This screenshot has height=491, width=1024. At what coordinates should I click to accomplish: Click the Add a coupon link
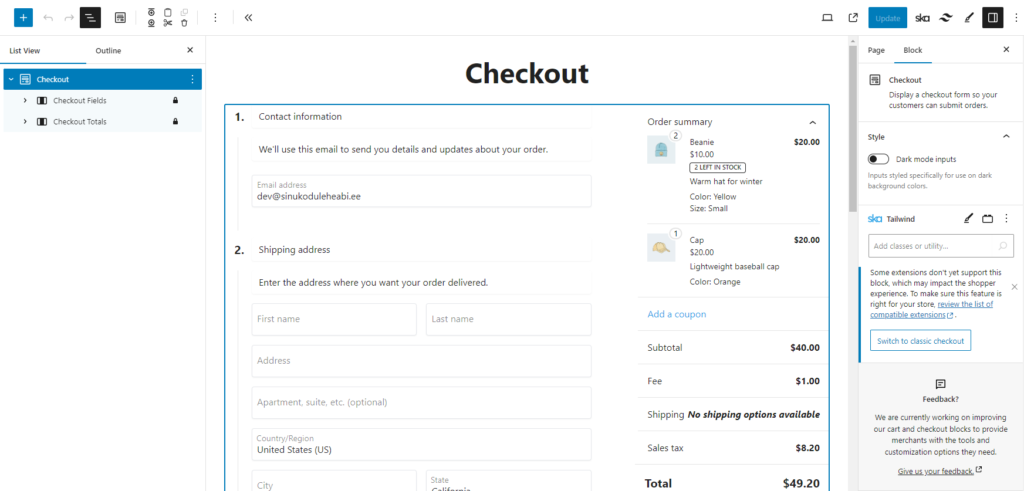677,314
